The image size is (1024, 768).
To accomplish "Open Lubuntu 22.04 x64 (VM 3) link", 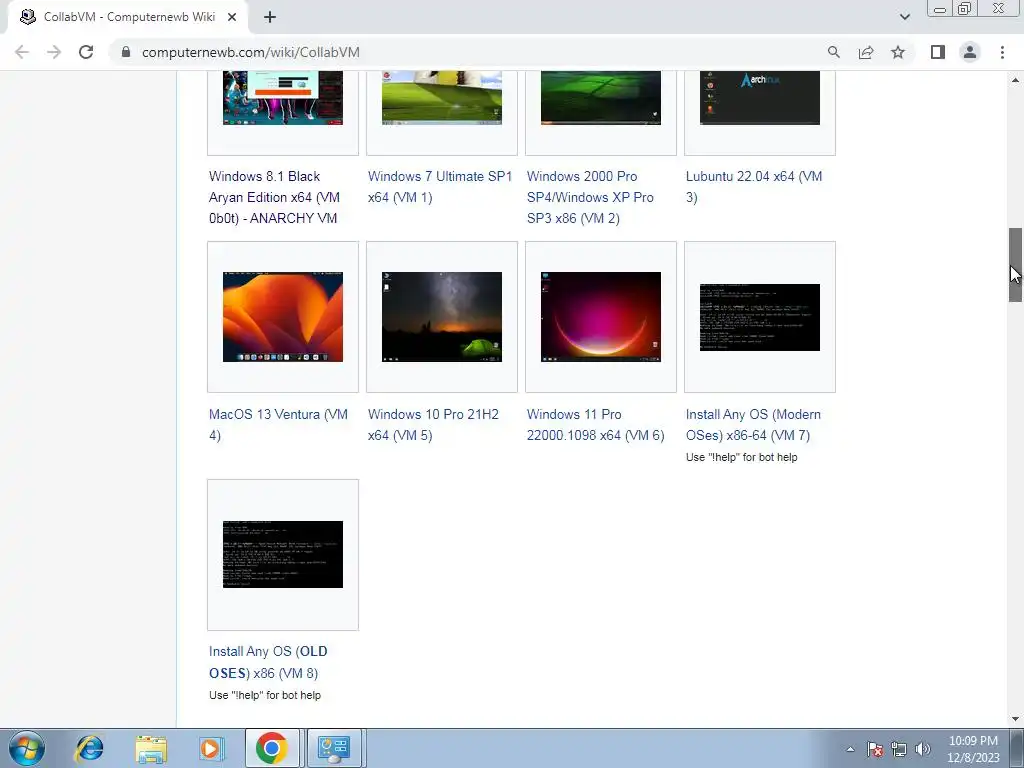I will (x=754, y=187).
